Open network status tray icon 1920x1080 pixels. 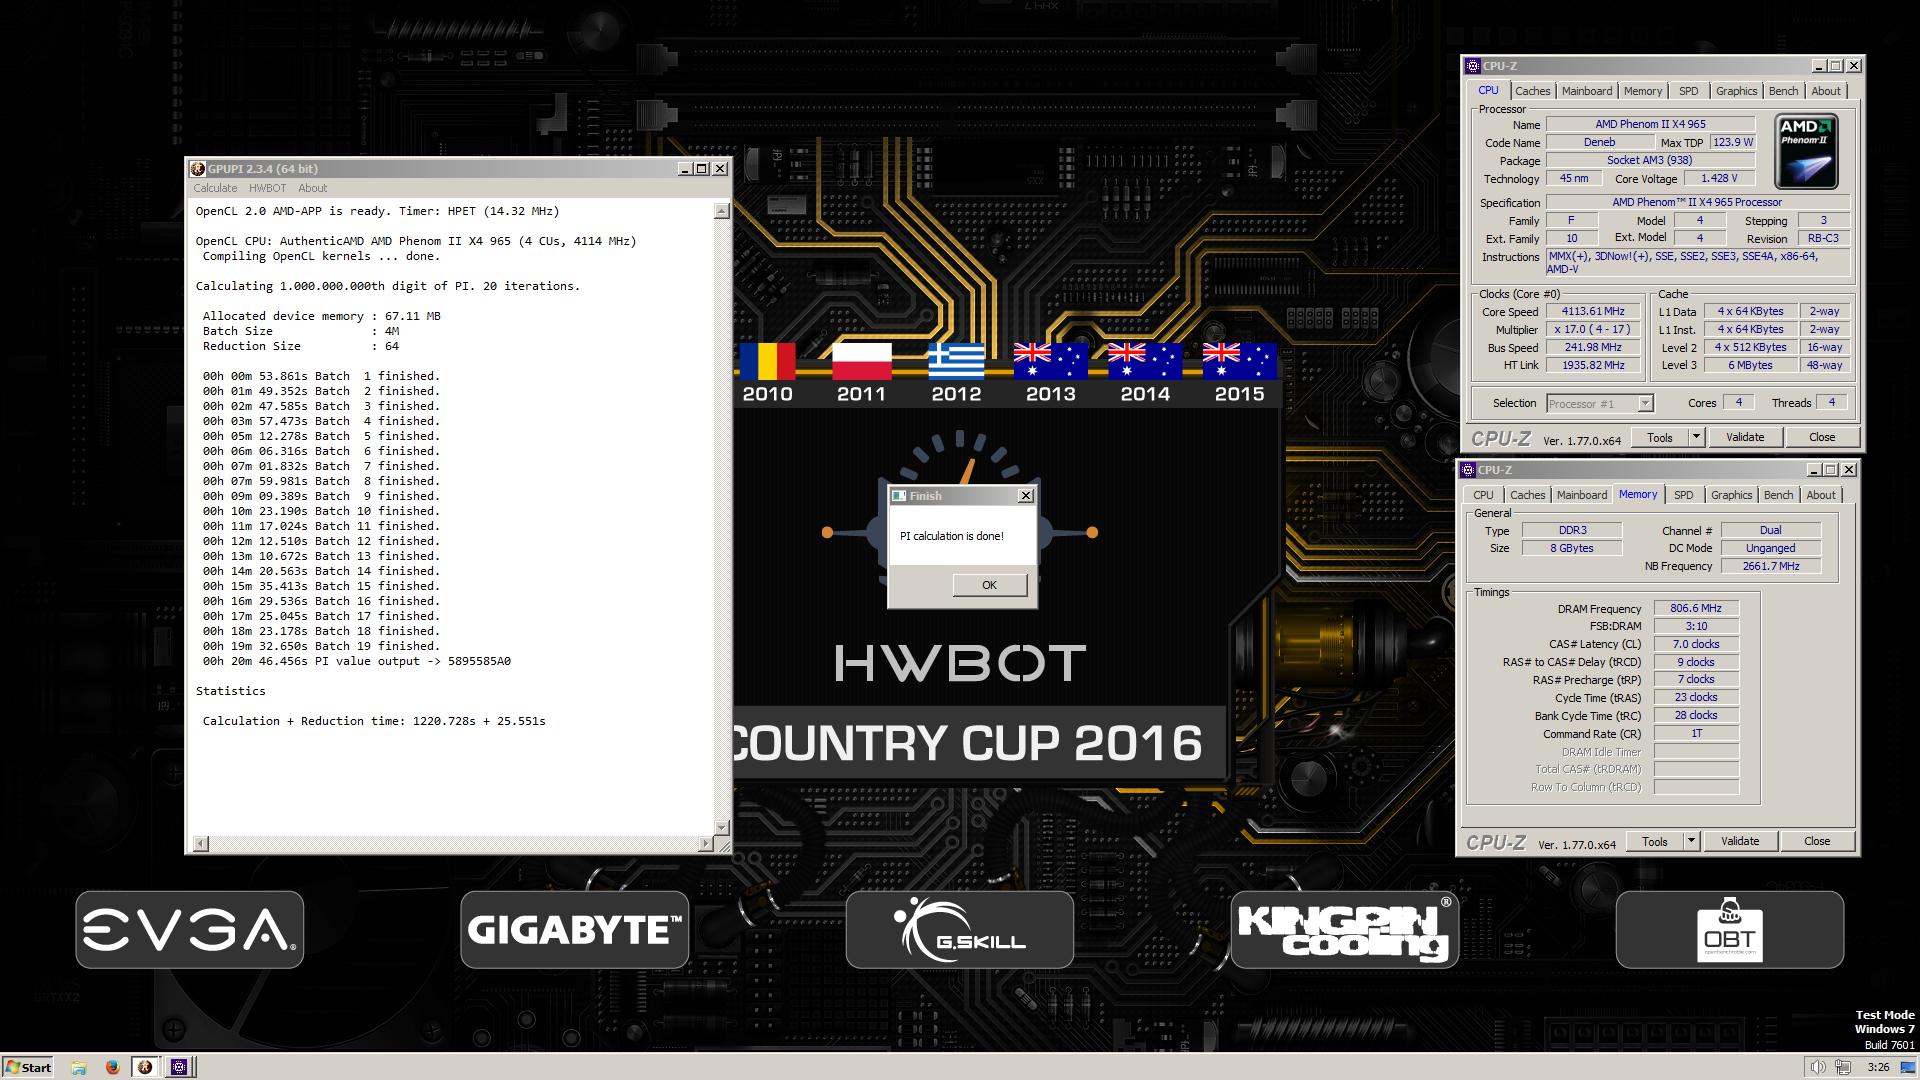pos(1843,1067)
